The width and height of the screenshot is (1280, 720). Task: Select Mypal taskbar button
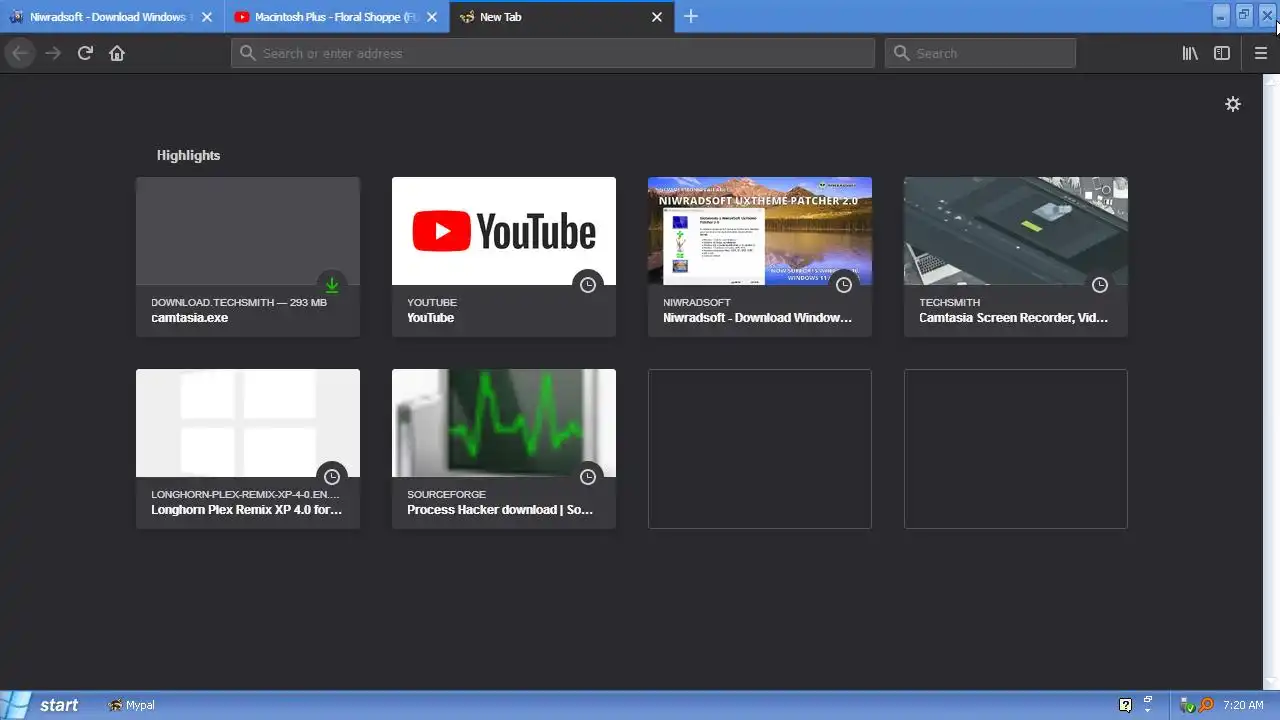pos(132,705)
